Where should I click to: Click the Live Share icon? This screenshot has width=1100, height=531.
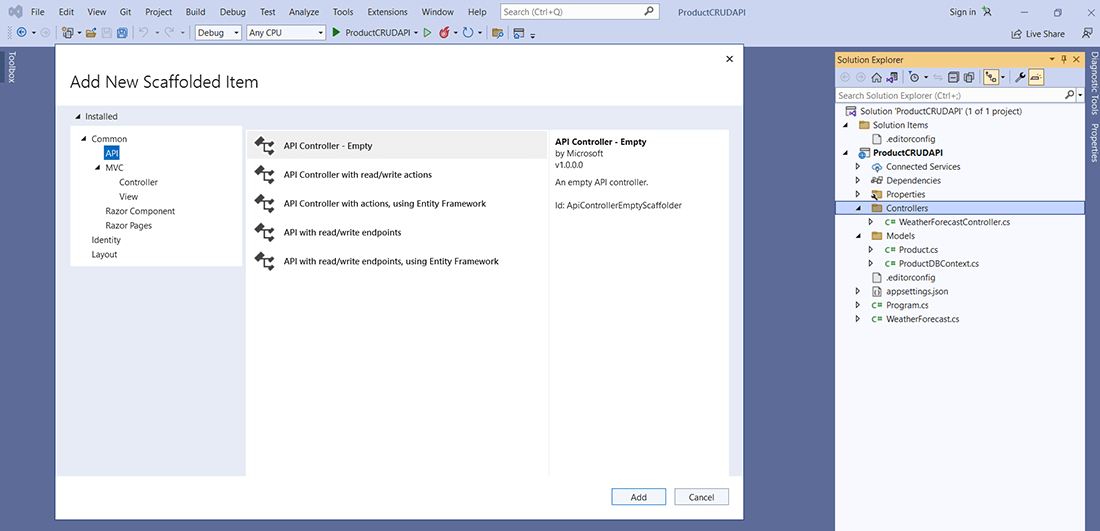click(1017, 34)
